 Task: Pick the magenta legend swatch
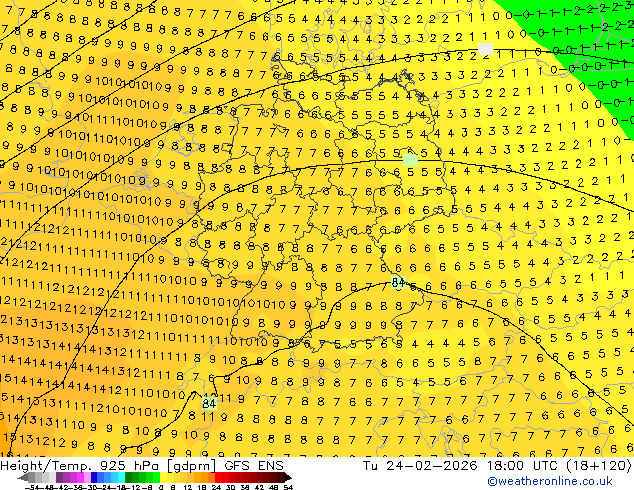click(x=80, y=477)
